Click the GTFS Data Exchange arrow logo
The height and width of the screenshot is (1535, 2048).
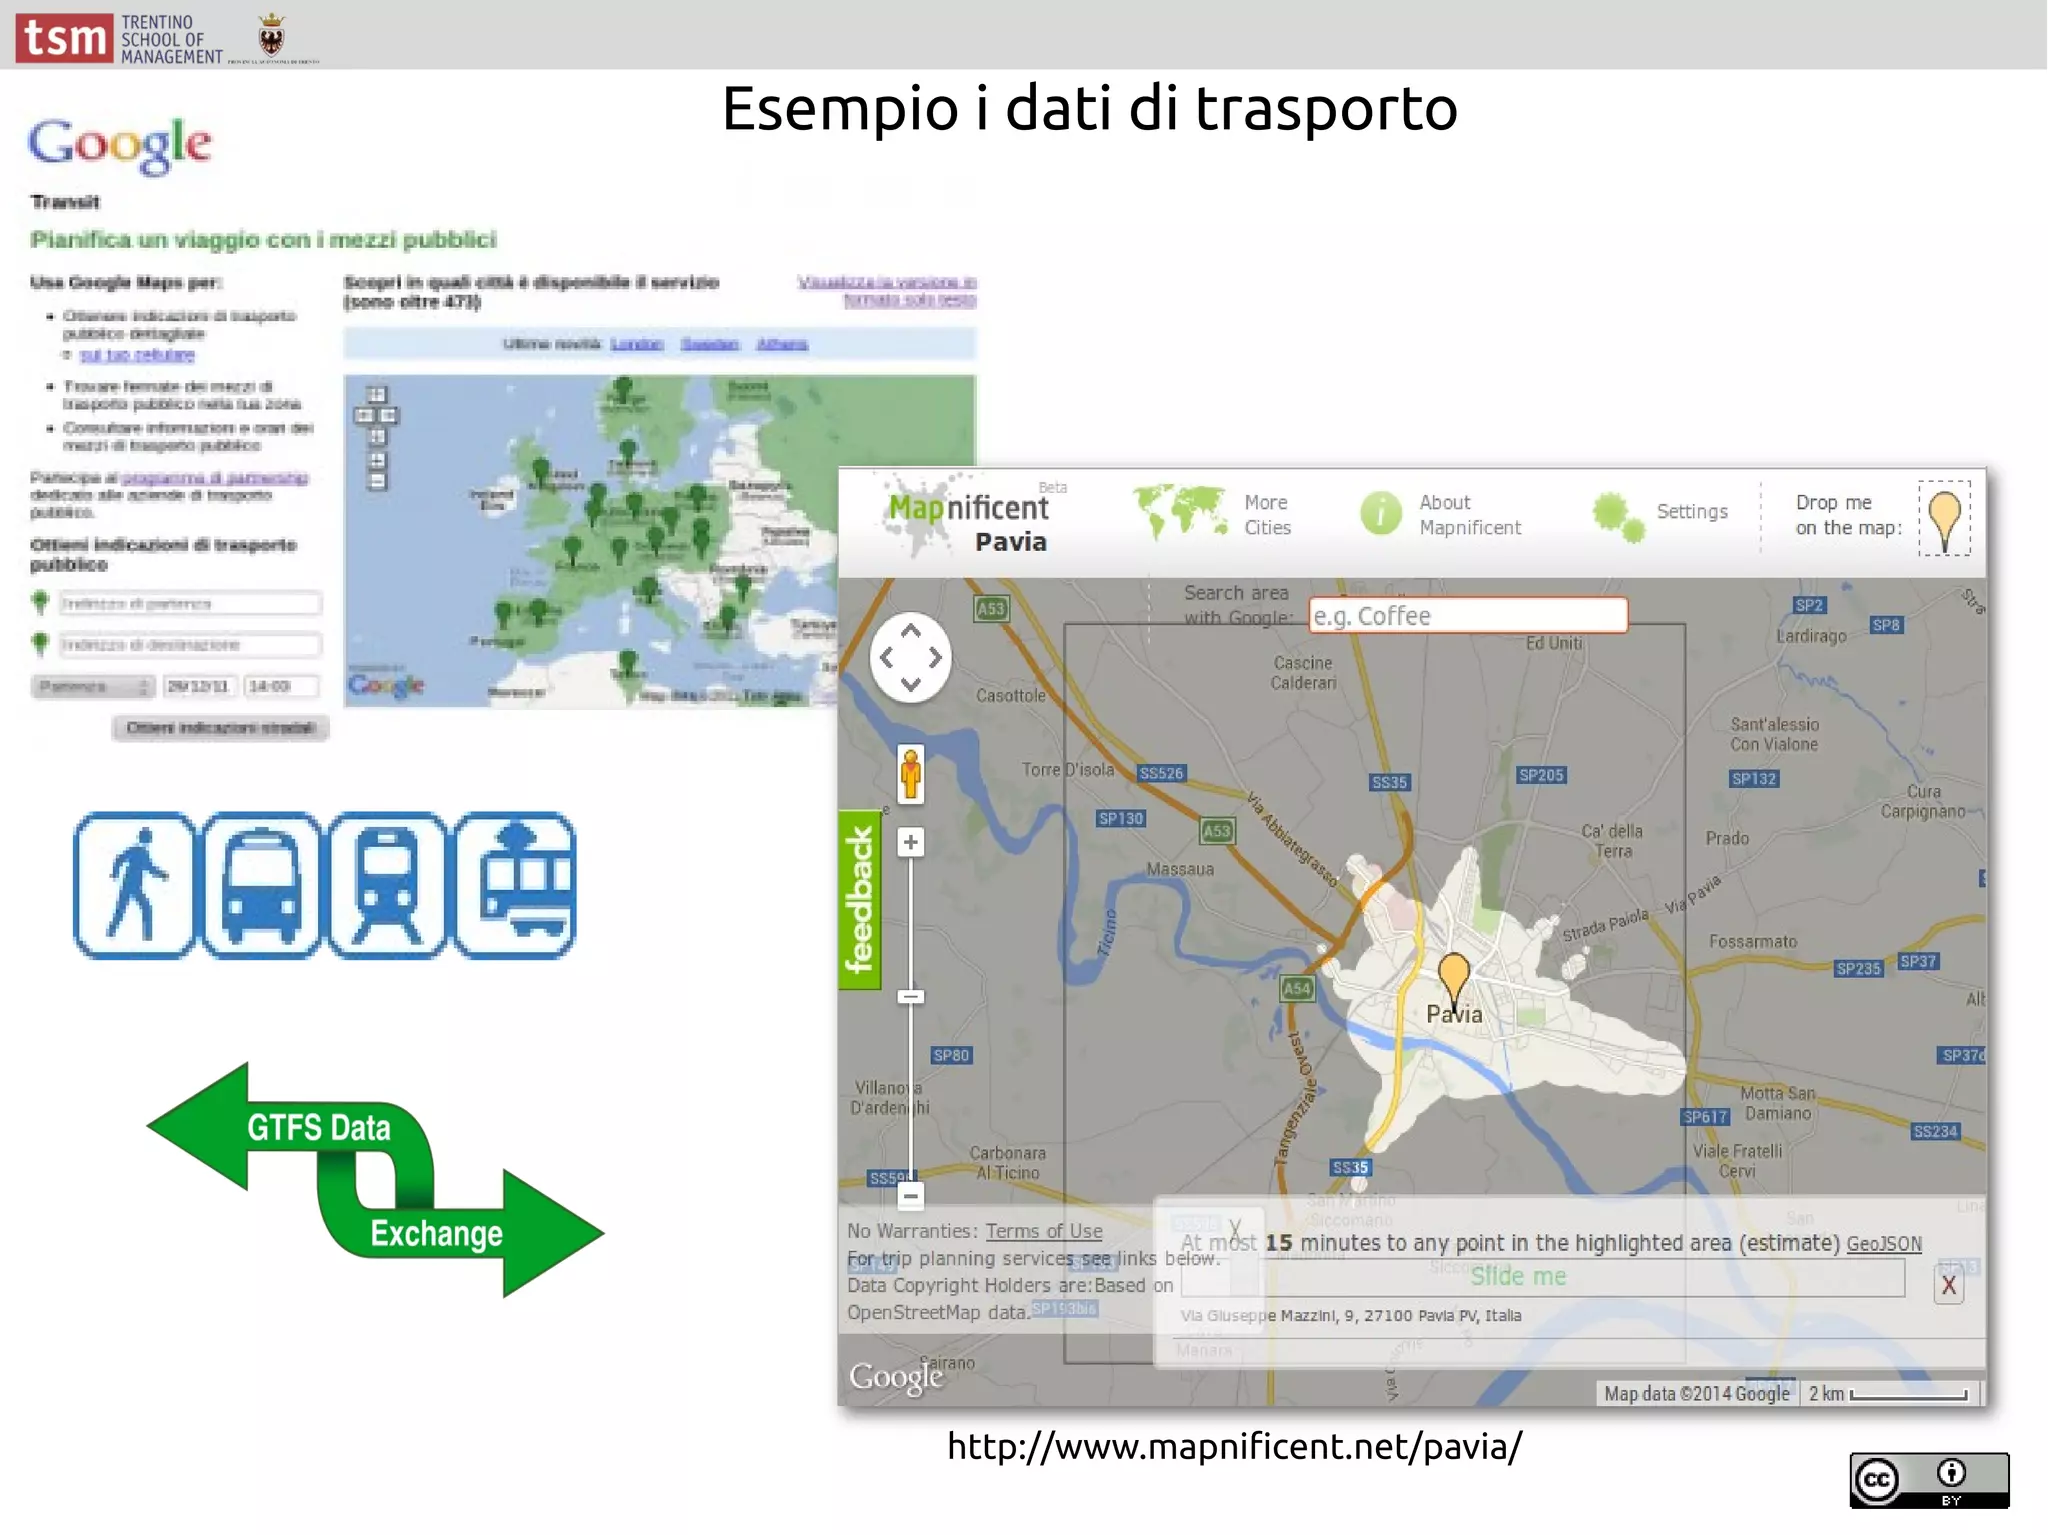click(375, 1180)
